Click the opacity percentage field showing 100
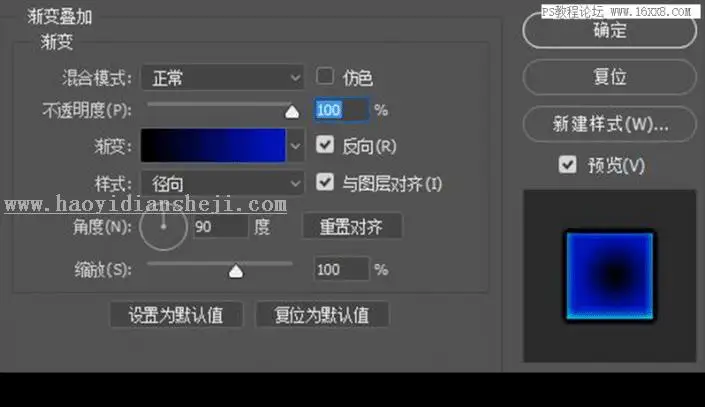 click(341, 110)
